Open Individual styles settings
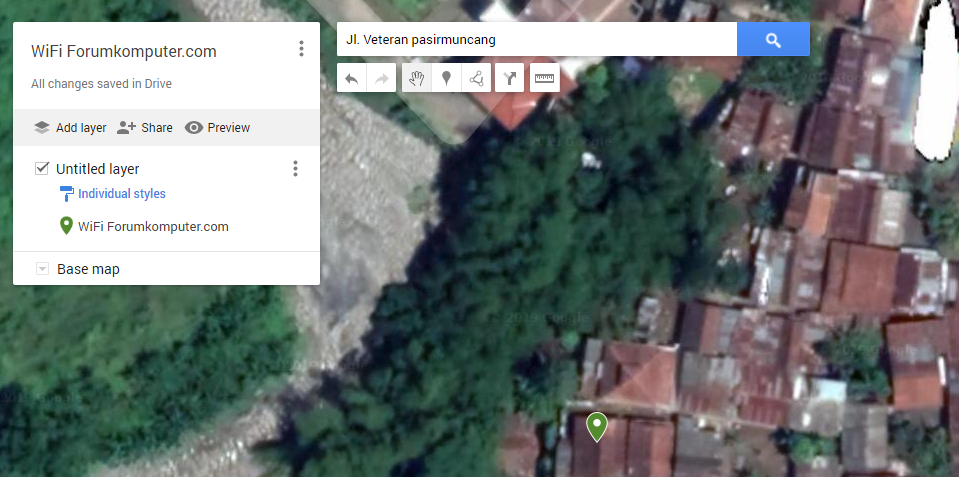 [x=122, y=194]
